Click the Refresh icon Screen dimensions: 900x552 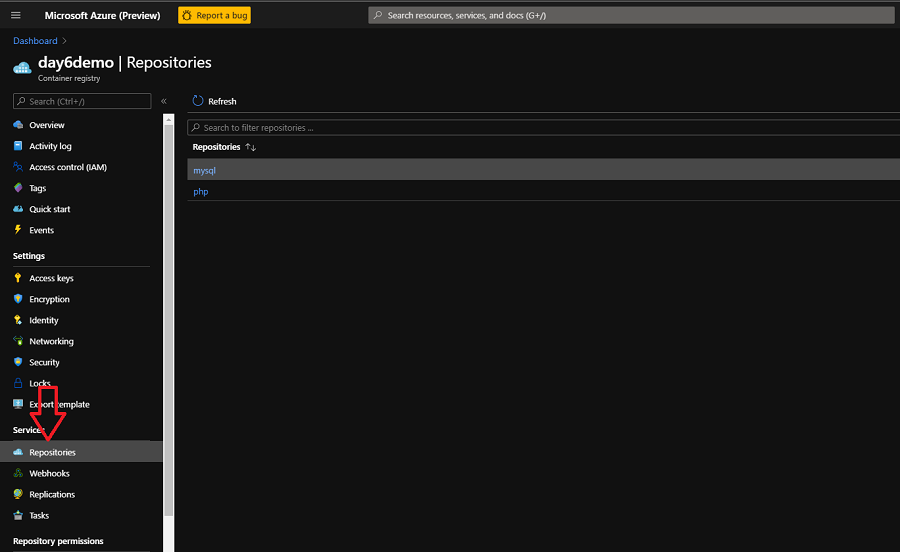tap(198, 101)
